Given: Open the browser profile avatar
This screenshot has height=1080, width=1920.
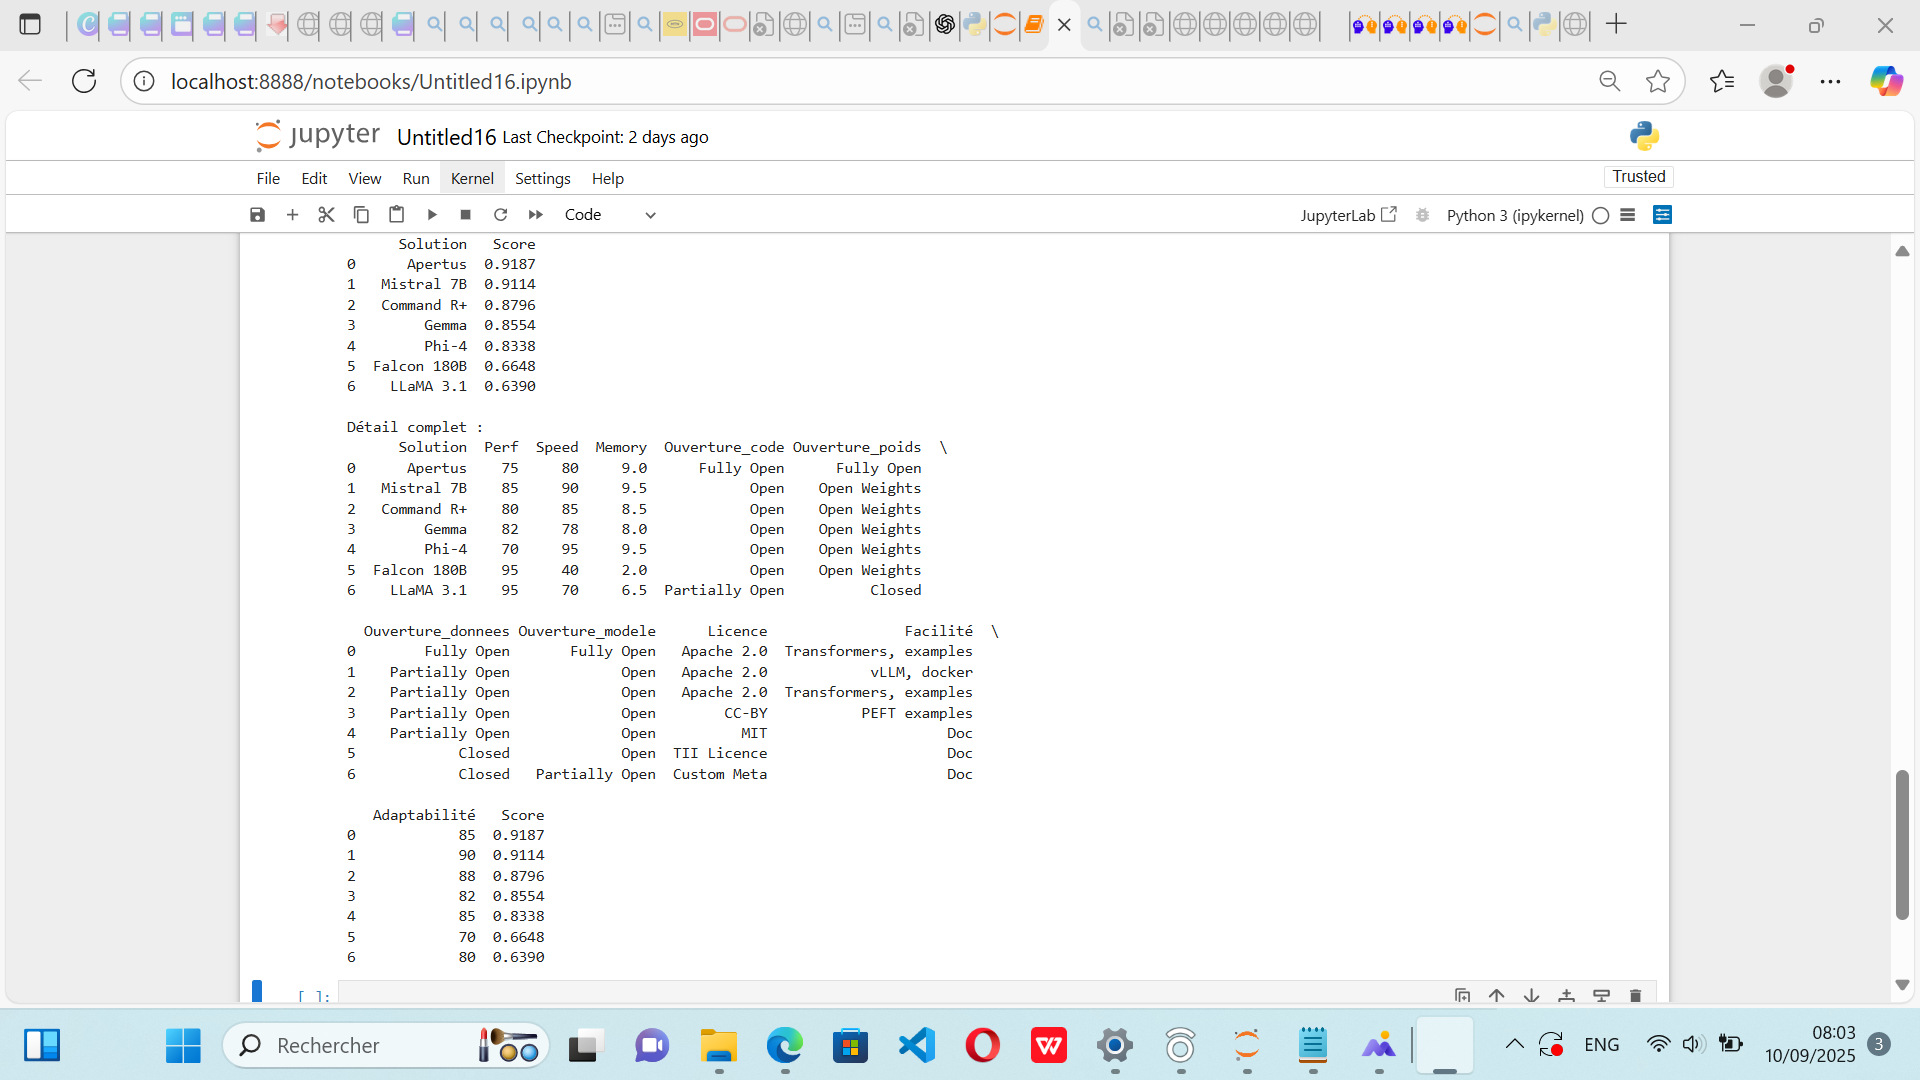Looking at the screenshot, I should 1776,81.
